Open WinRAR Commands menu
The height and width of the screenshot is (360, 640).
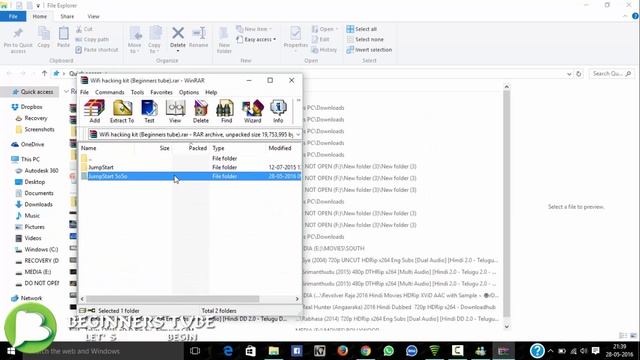coord(109,92)
